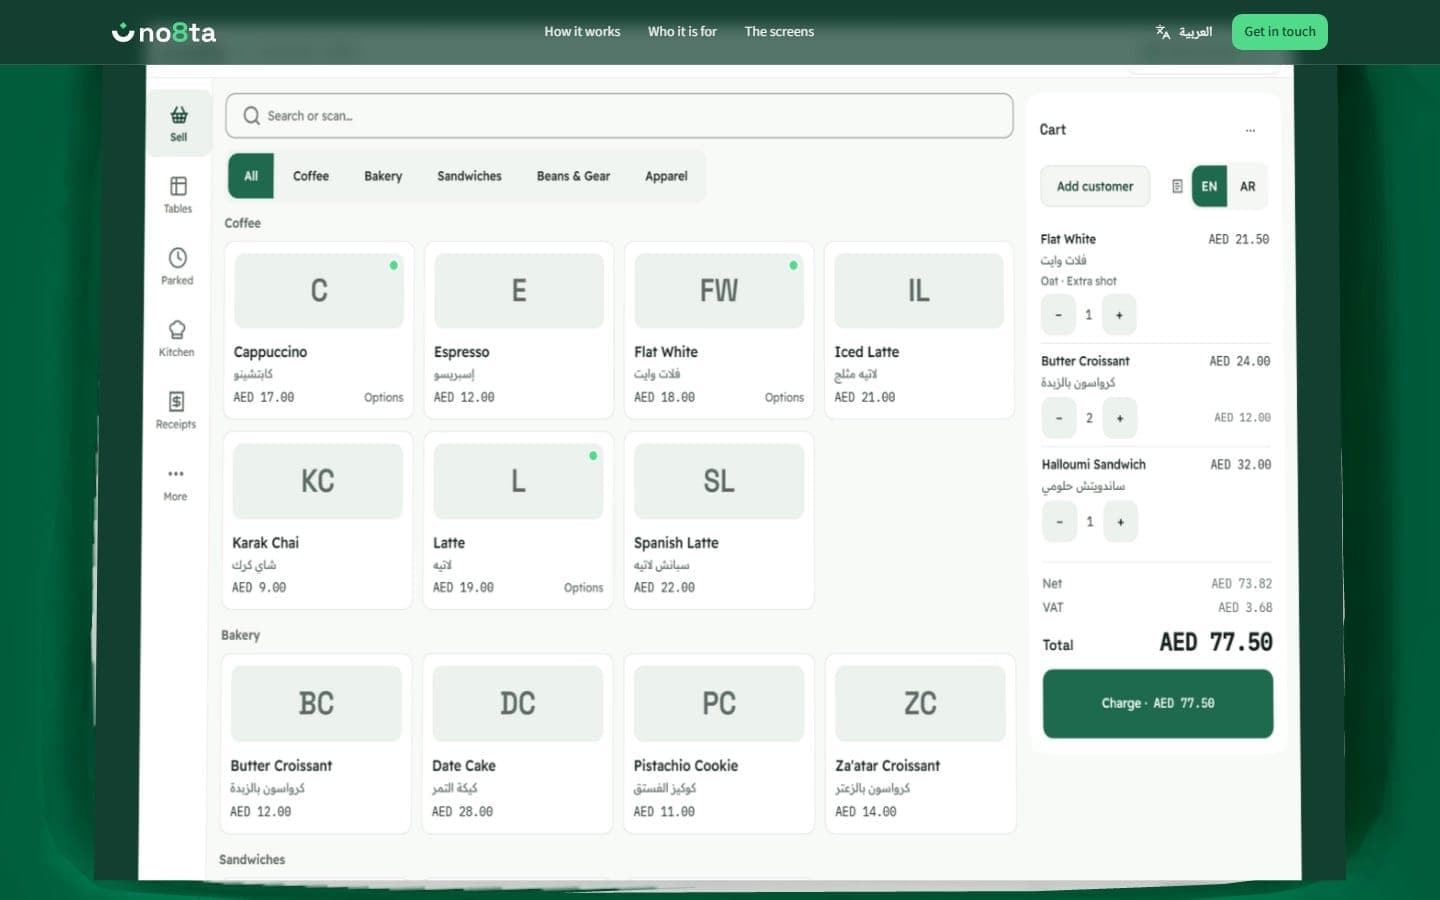
Task: Open the More menu in sidebar
Action: (x=176, y=482)
